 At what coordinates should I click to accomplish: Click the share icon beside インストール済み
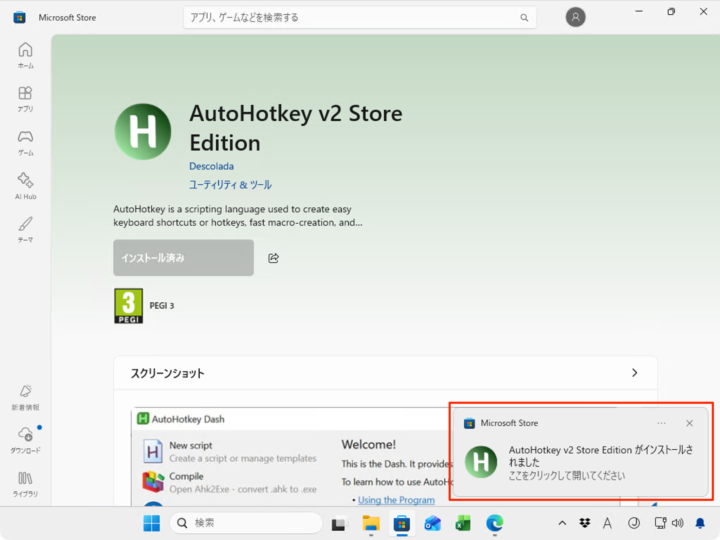273,258
